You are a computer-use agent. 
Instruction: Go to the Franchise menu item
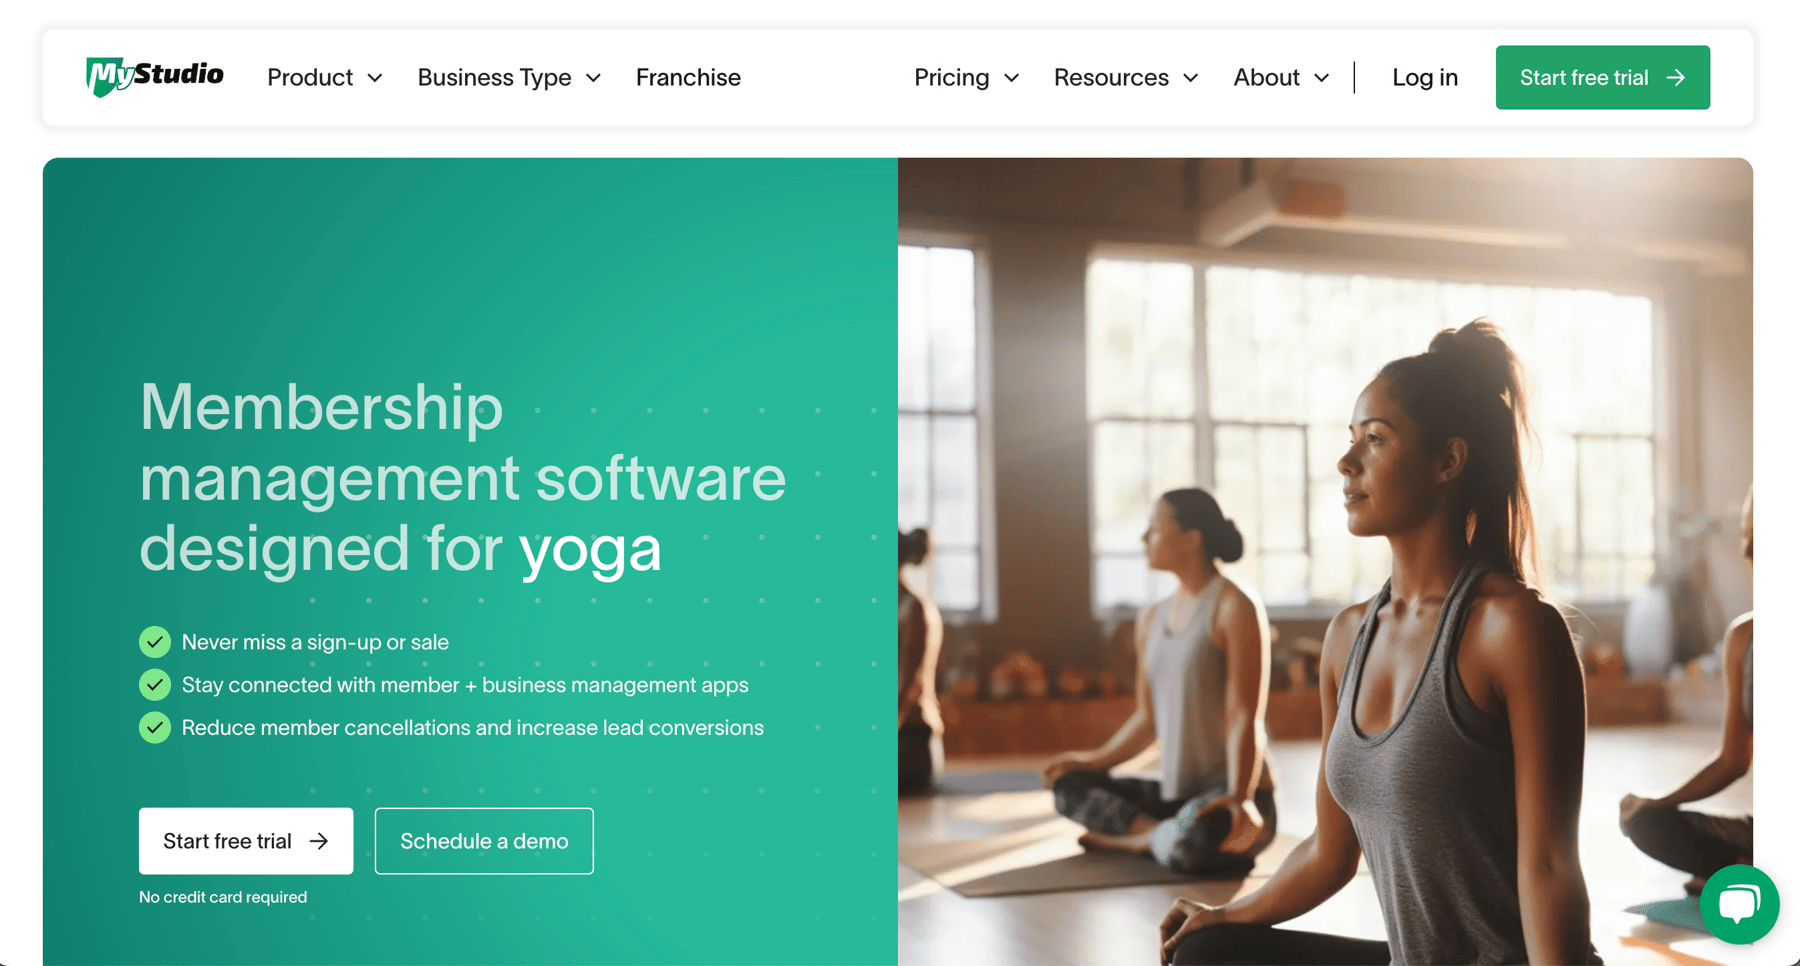(x=688, y=78)
